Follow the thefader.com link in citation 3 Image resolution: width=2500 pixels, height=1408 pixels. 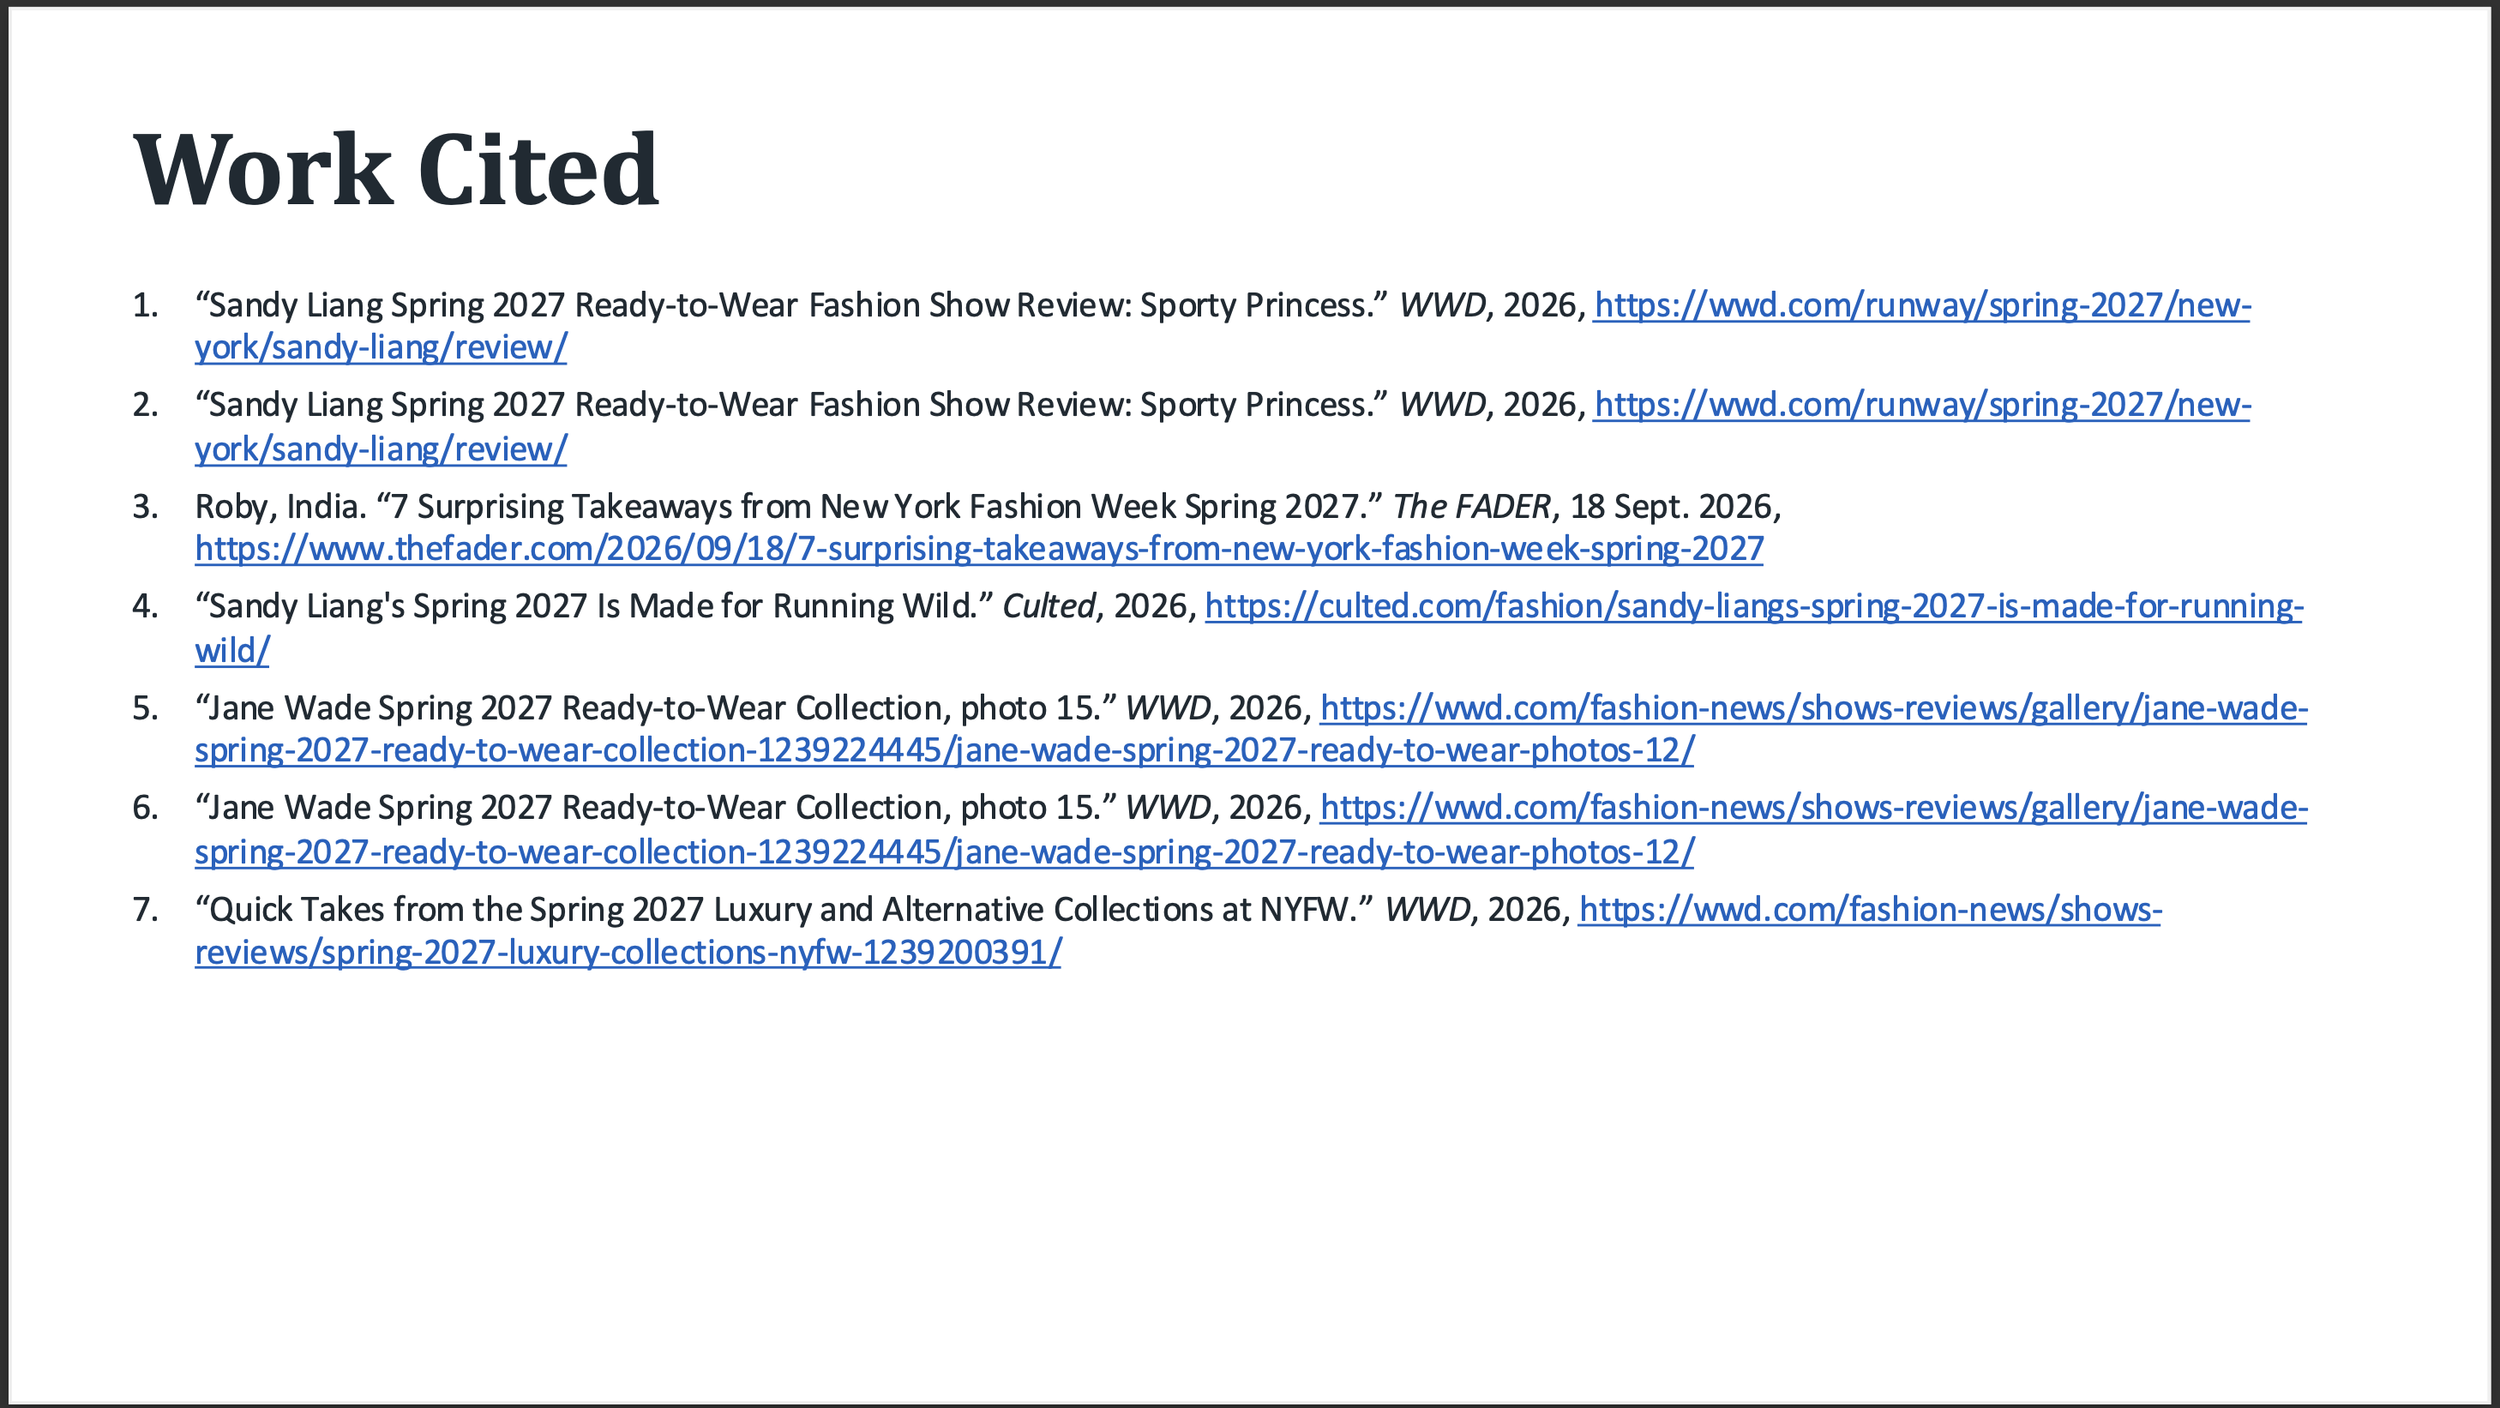[x=979, y=549]
